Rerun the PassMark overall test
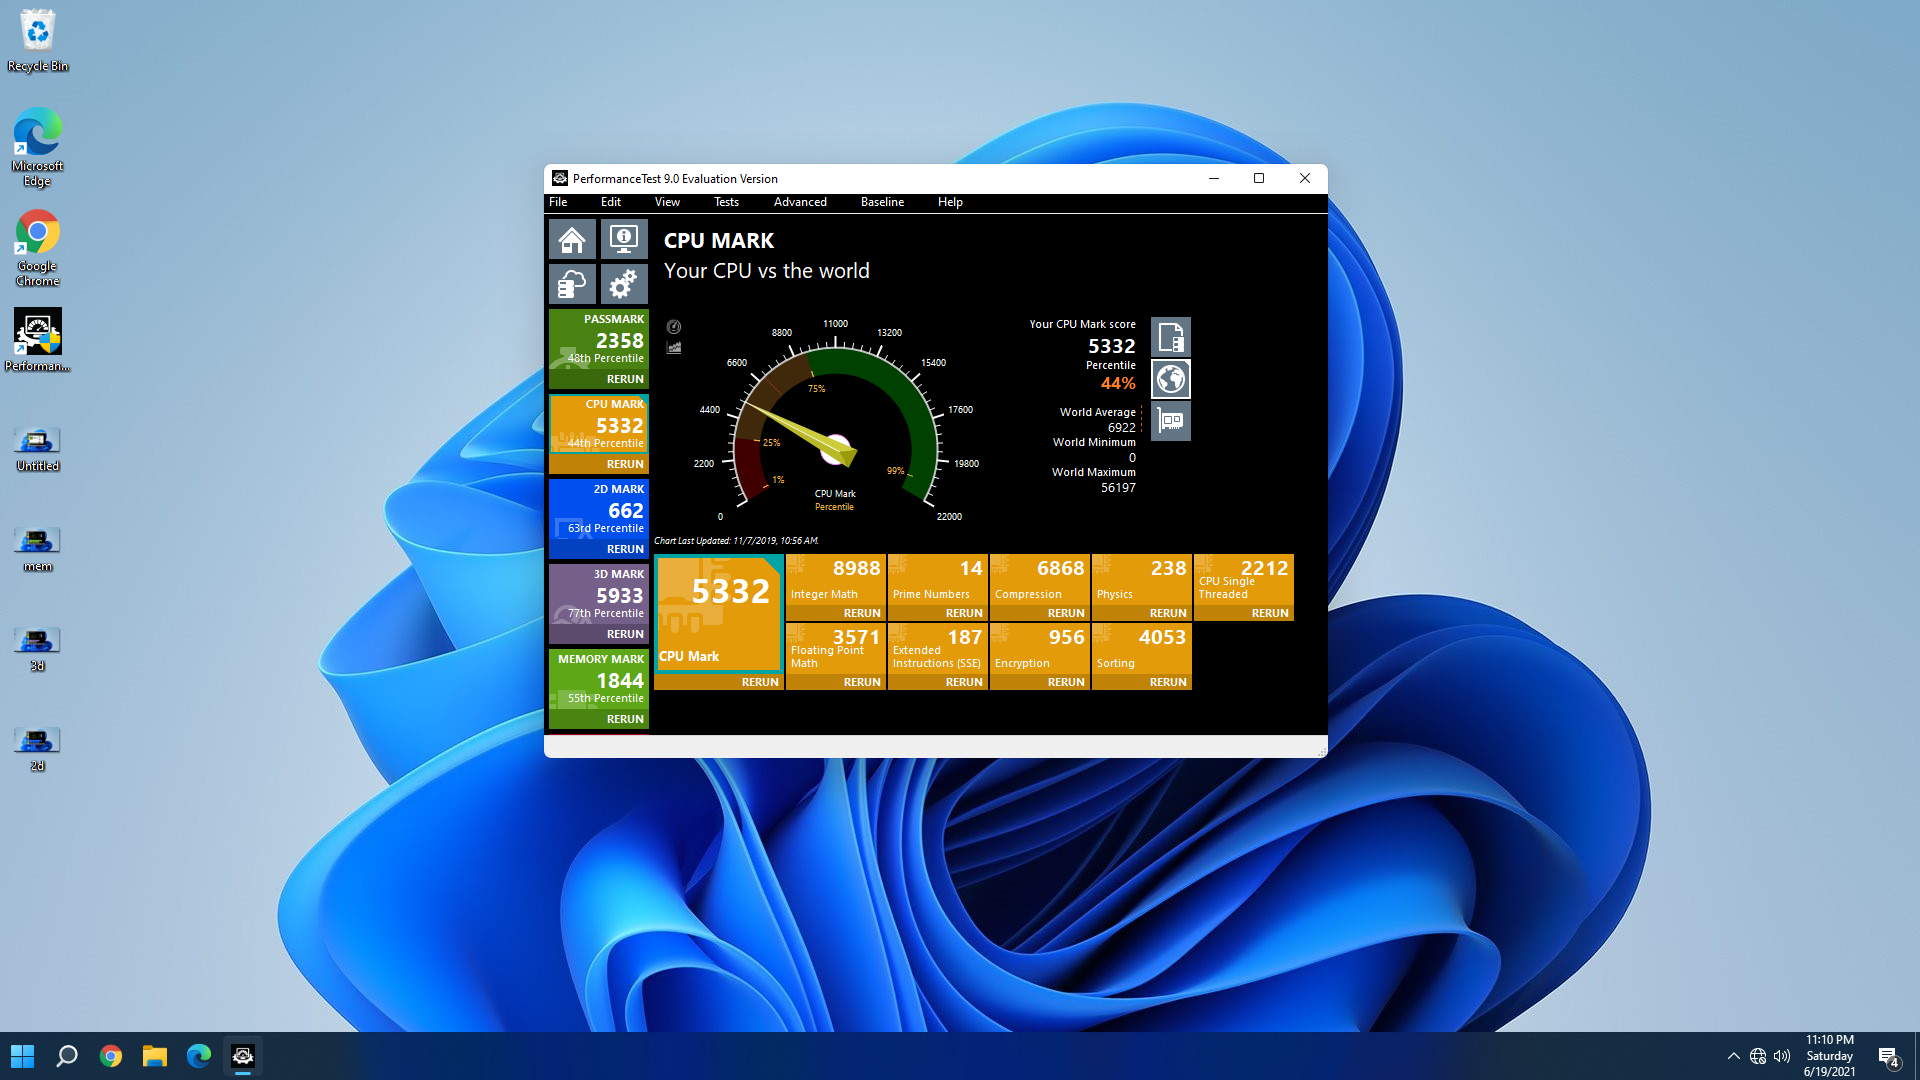Screen dimensions: 1920x1080 click(x=625, y=379)
